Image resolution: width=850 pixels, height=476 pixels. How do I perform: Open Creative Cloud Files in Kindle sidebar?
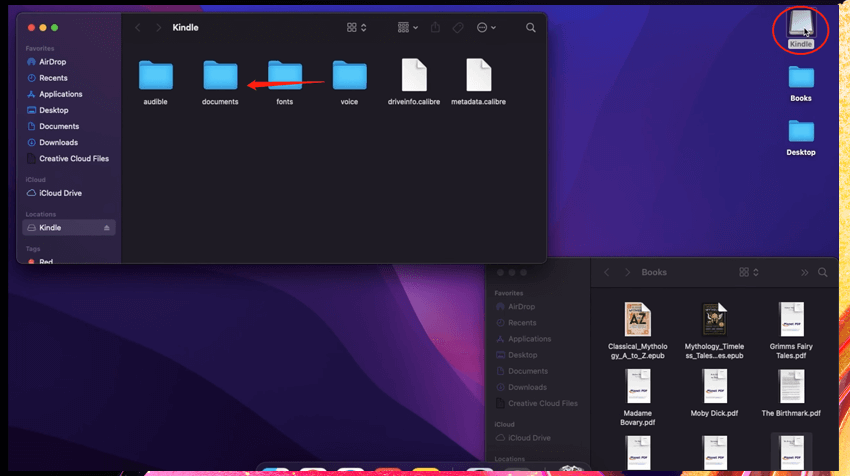point(68,159)
